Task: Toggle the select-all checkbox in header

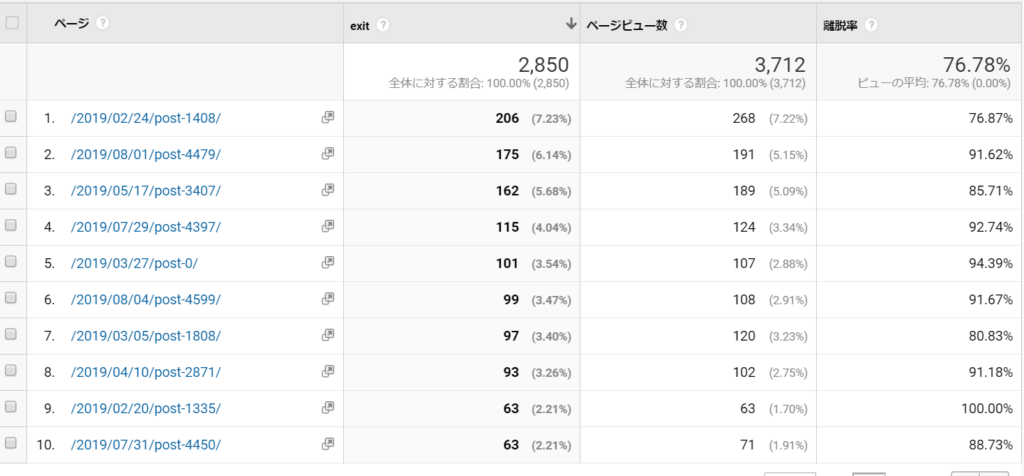Action: 12,22
